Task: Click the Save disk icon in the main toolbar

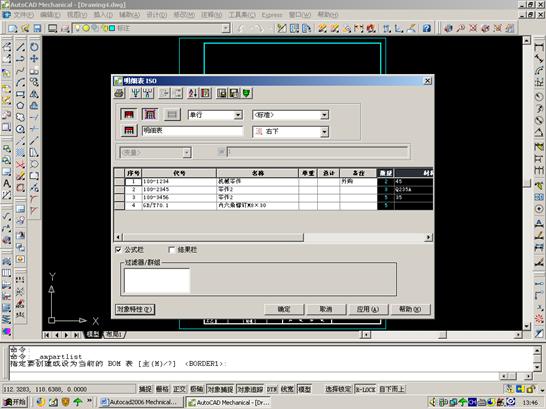Action: click(x=37, y=29)
